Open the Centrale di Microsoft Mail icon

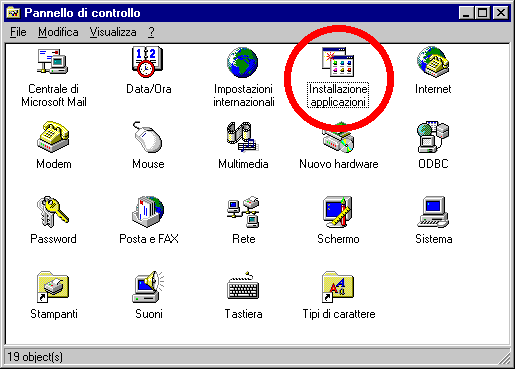coord(53,61)
